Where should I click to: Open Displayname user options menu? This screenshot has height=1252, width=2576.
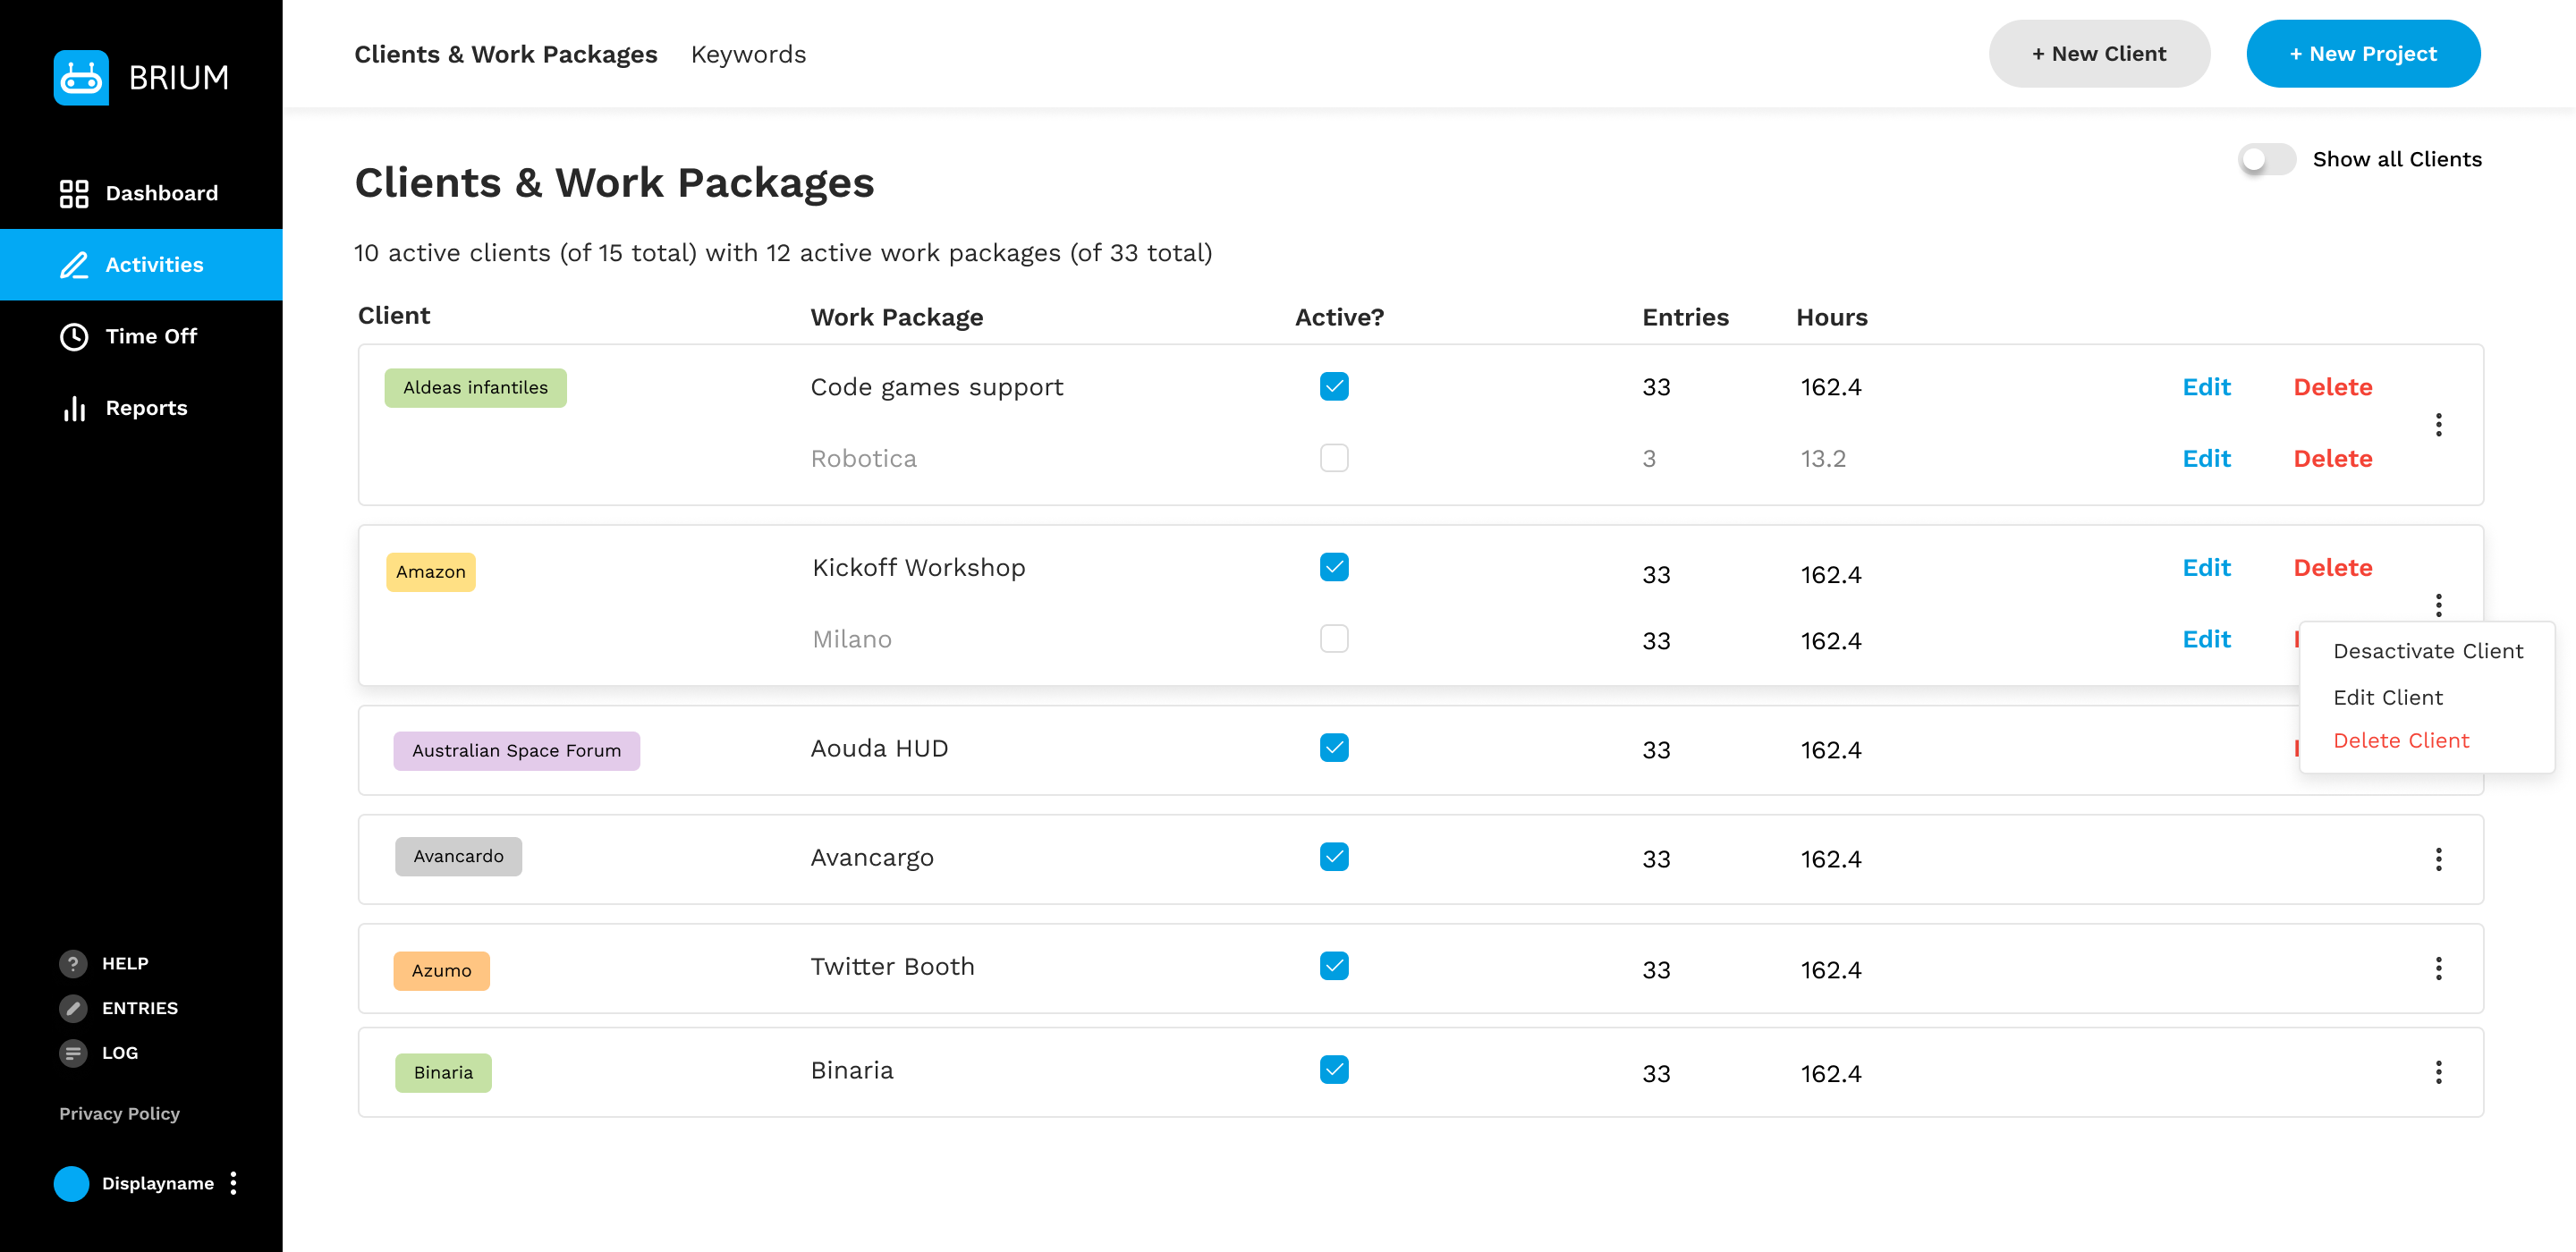[x=233, y=1183]
